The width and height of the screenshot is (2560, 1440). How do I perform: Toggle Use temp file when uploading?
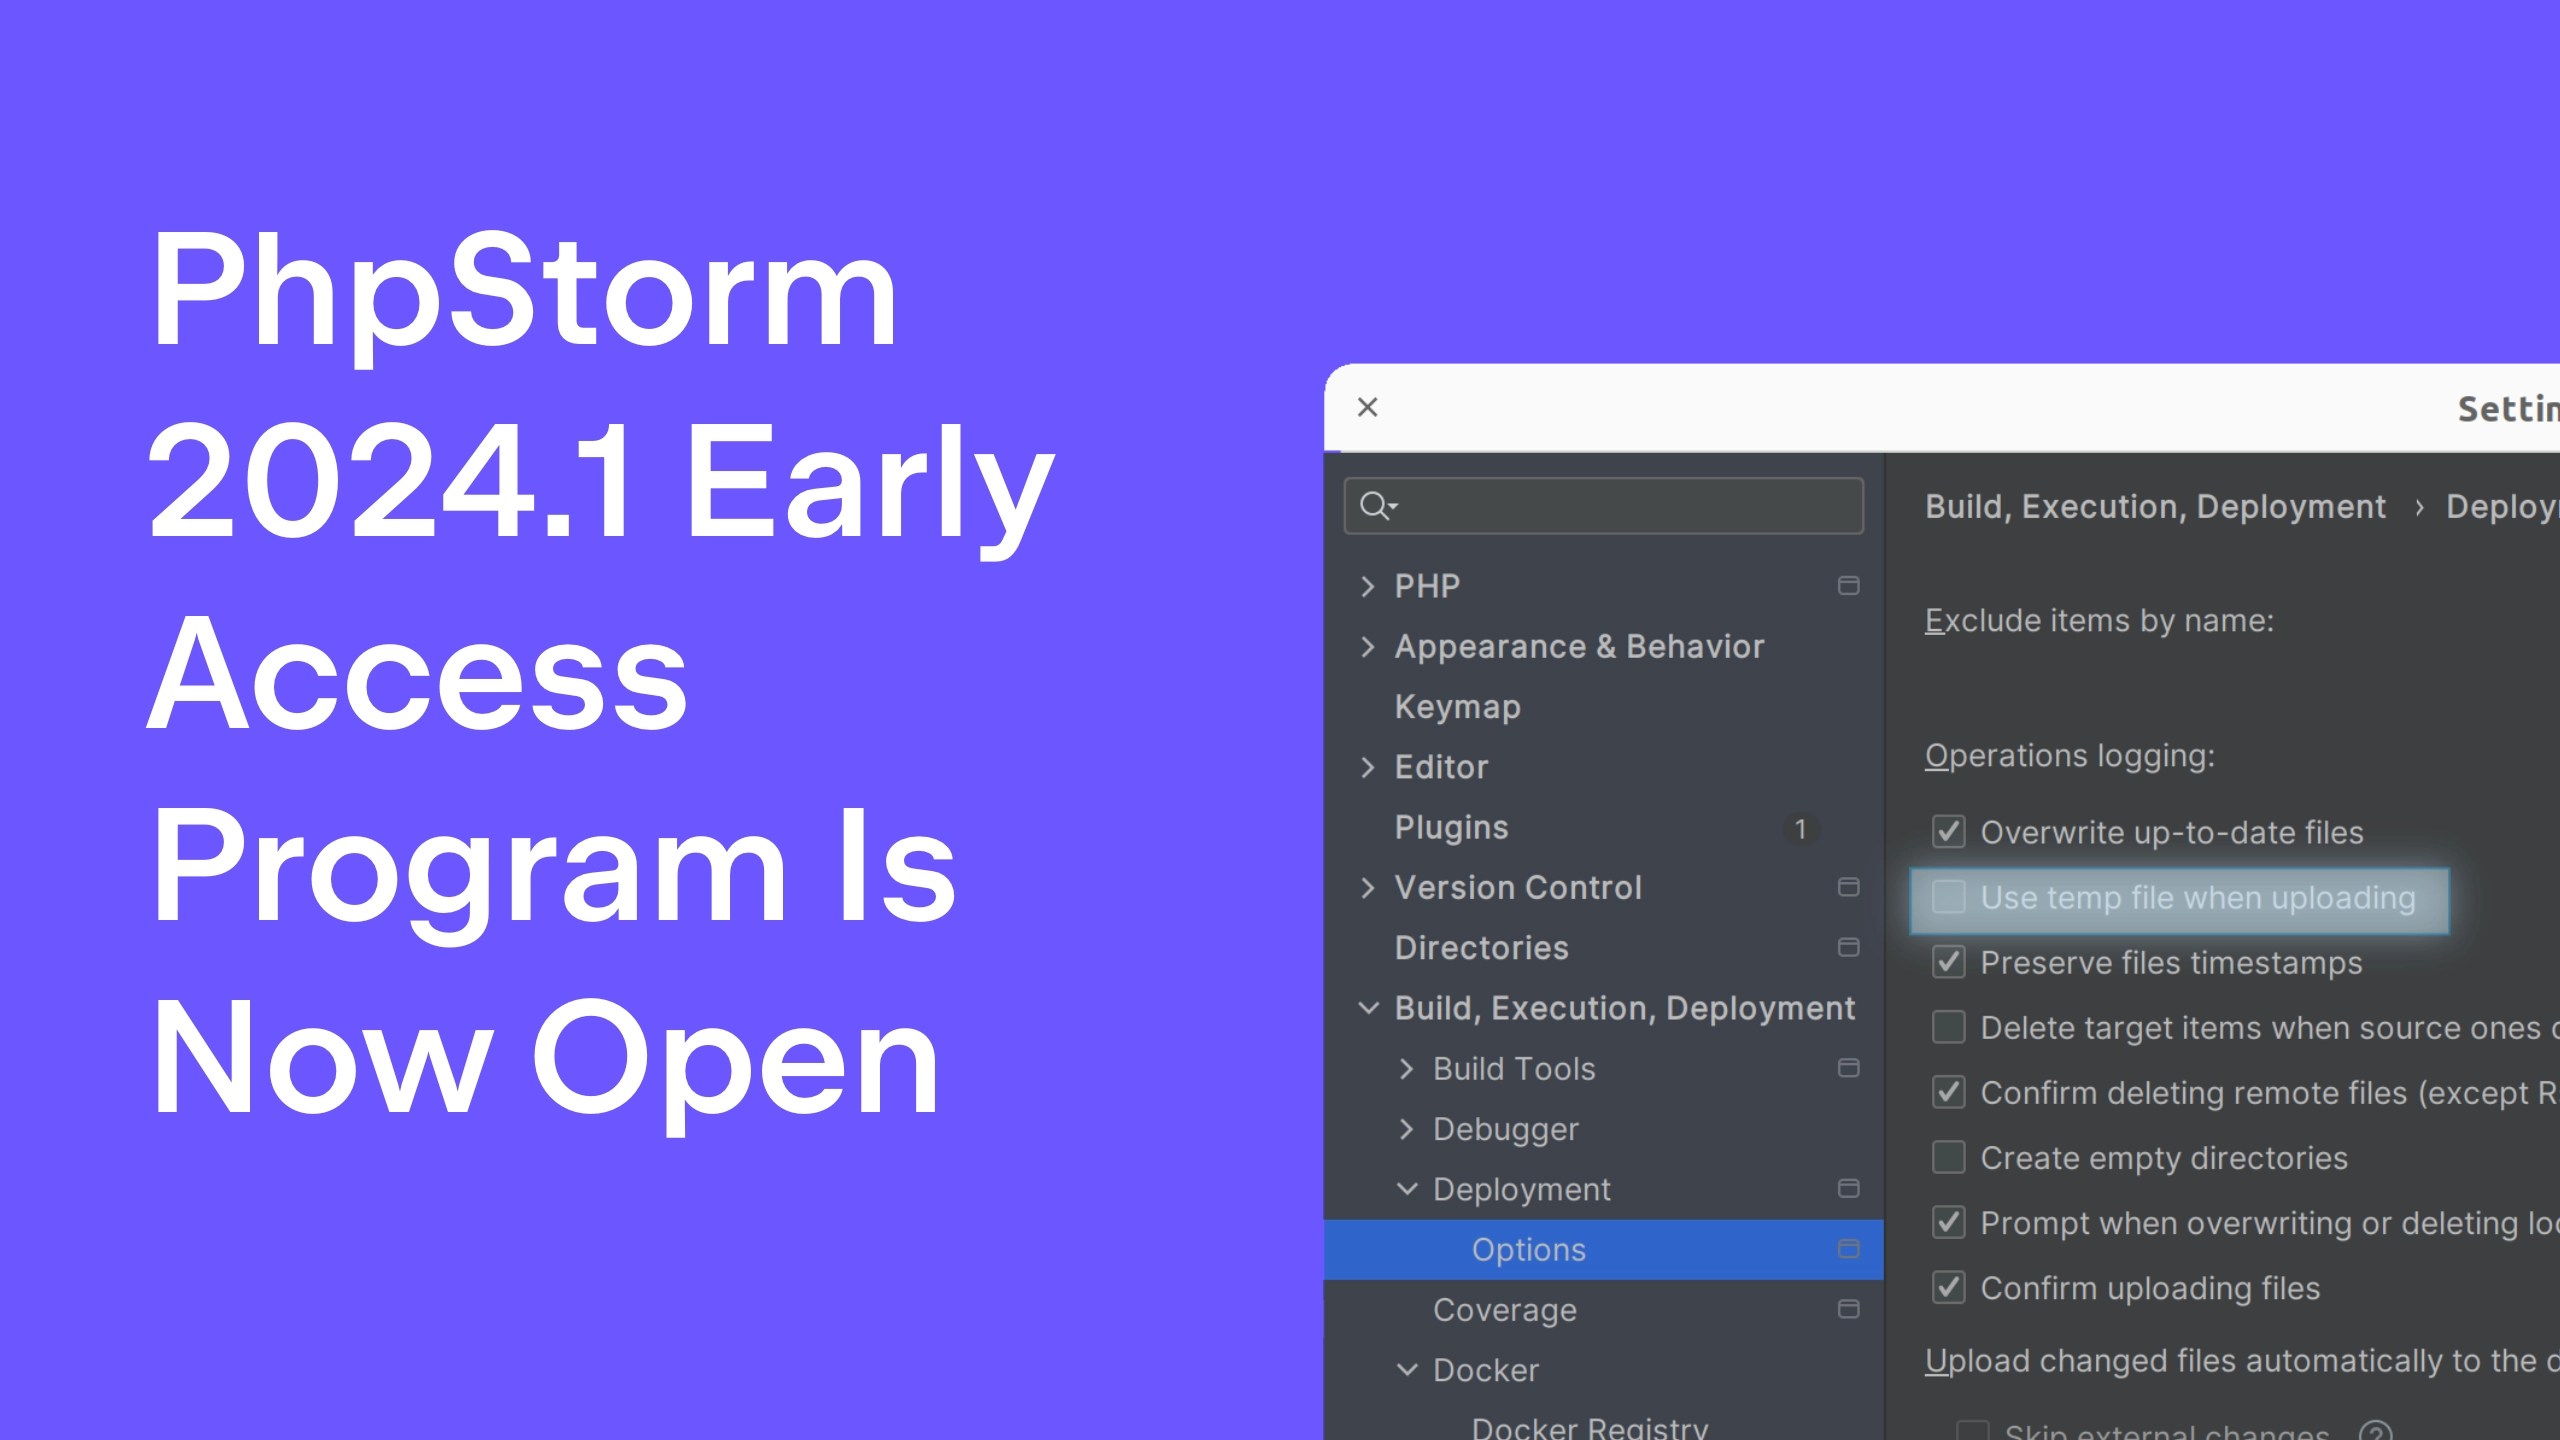[x=1948, y=897]
